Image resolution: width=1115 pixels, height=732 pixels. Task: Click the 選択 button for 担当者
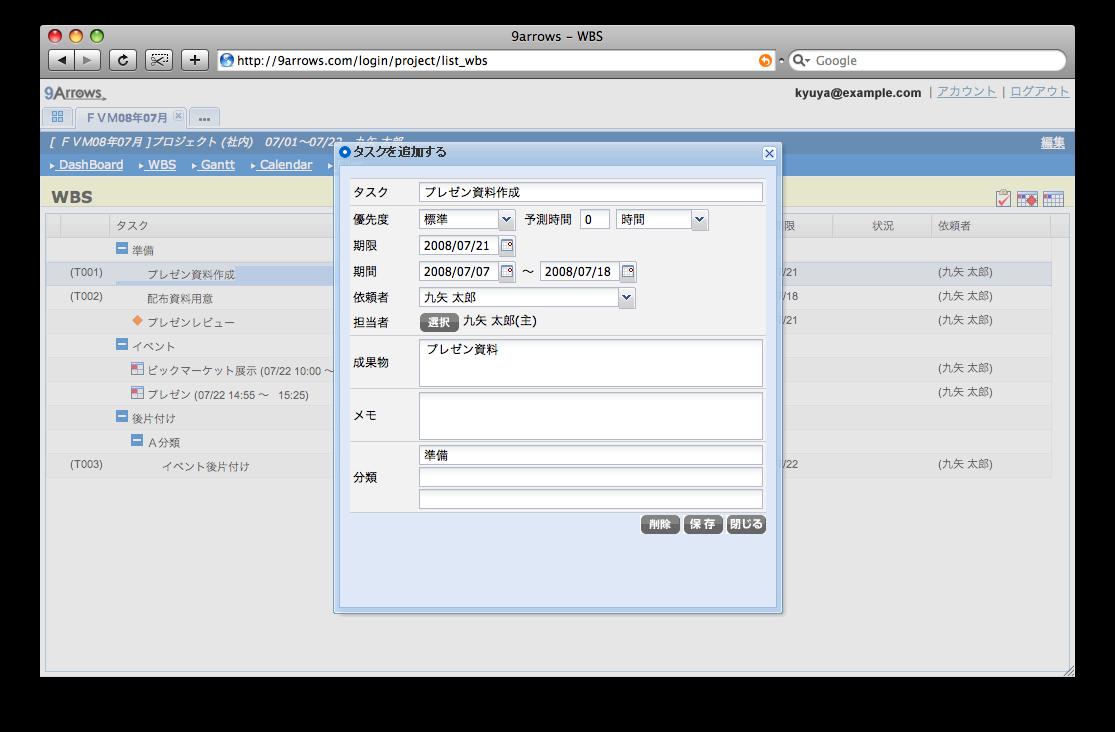(x=439, y=322)
